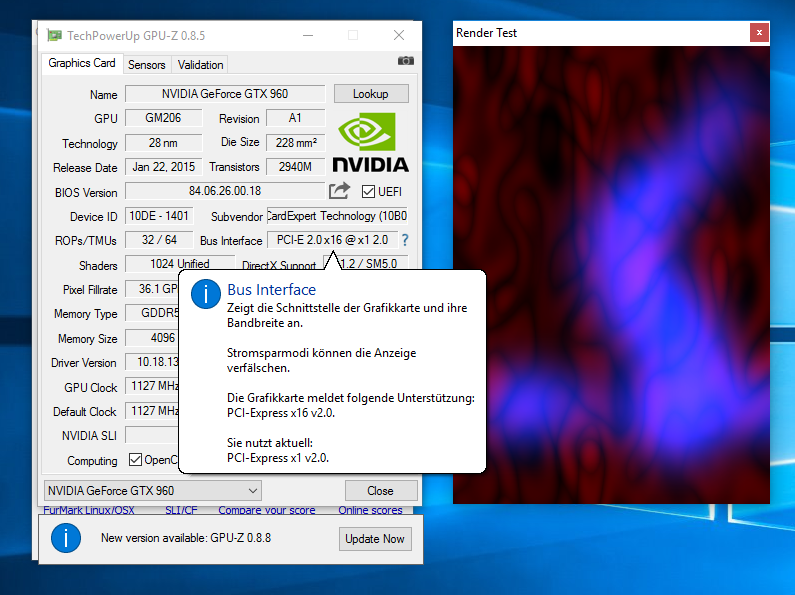Click the Update Now button

(375, 539)
